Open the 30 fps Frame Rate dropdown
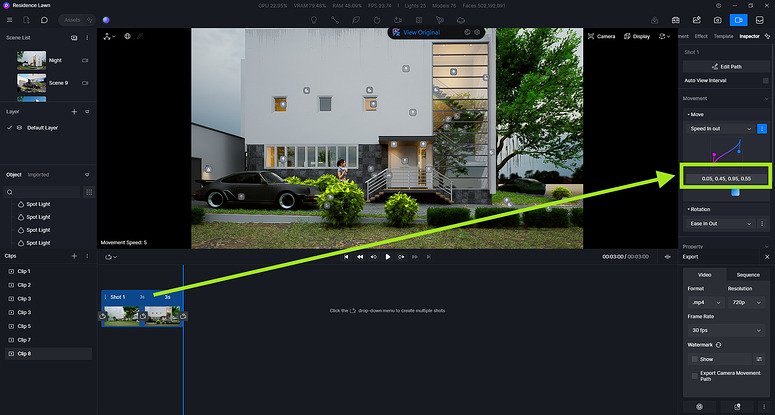Screen dimensions: 775x415 [726, 330]
